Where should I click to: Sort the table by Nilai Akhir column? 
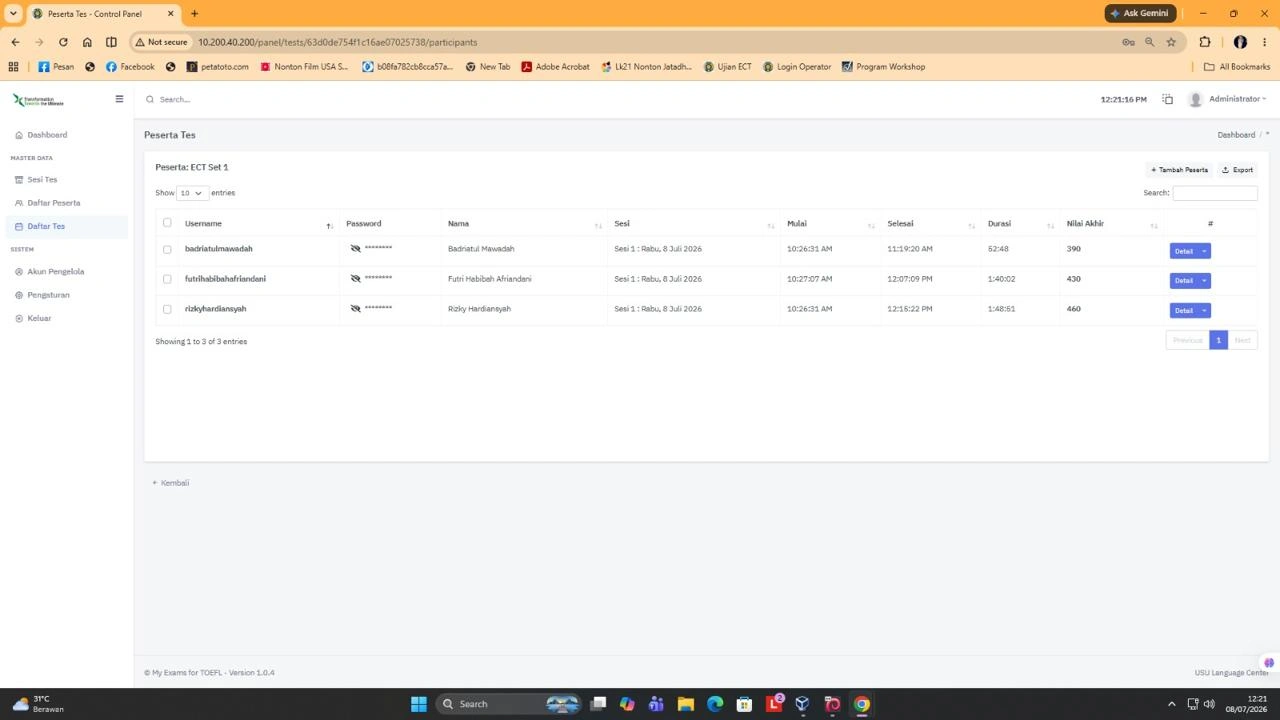tap(1111, 224)
